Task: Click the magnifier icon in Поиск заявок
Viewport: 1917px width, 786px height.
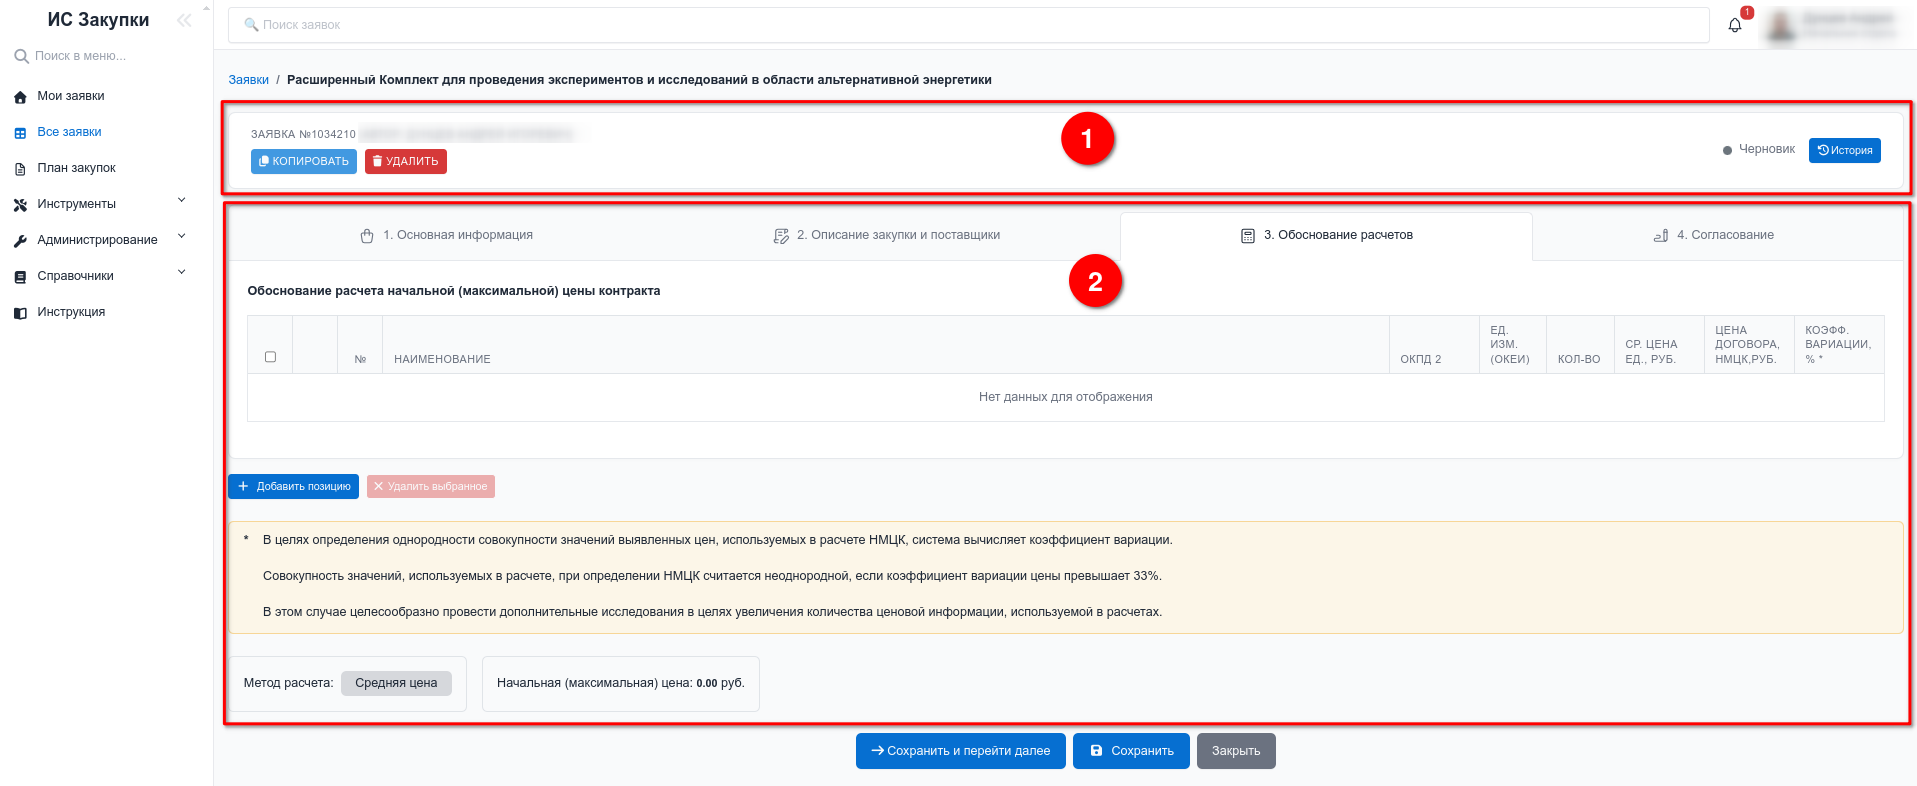Action: [251, 25]
